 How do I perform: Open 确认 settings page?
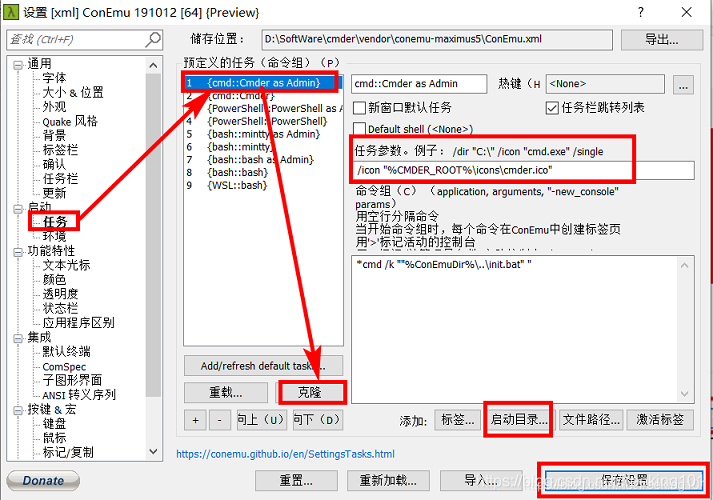tap(54, 164)
